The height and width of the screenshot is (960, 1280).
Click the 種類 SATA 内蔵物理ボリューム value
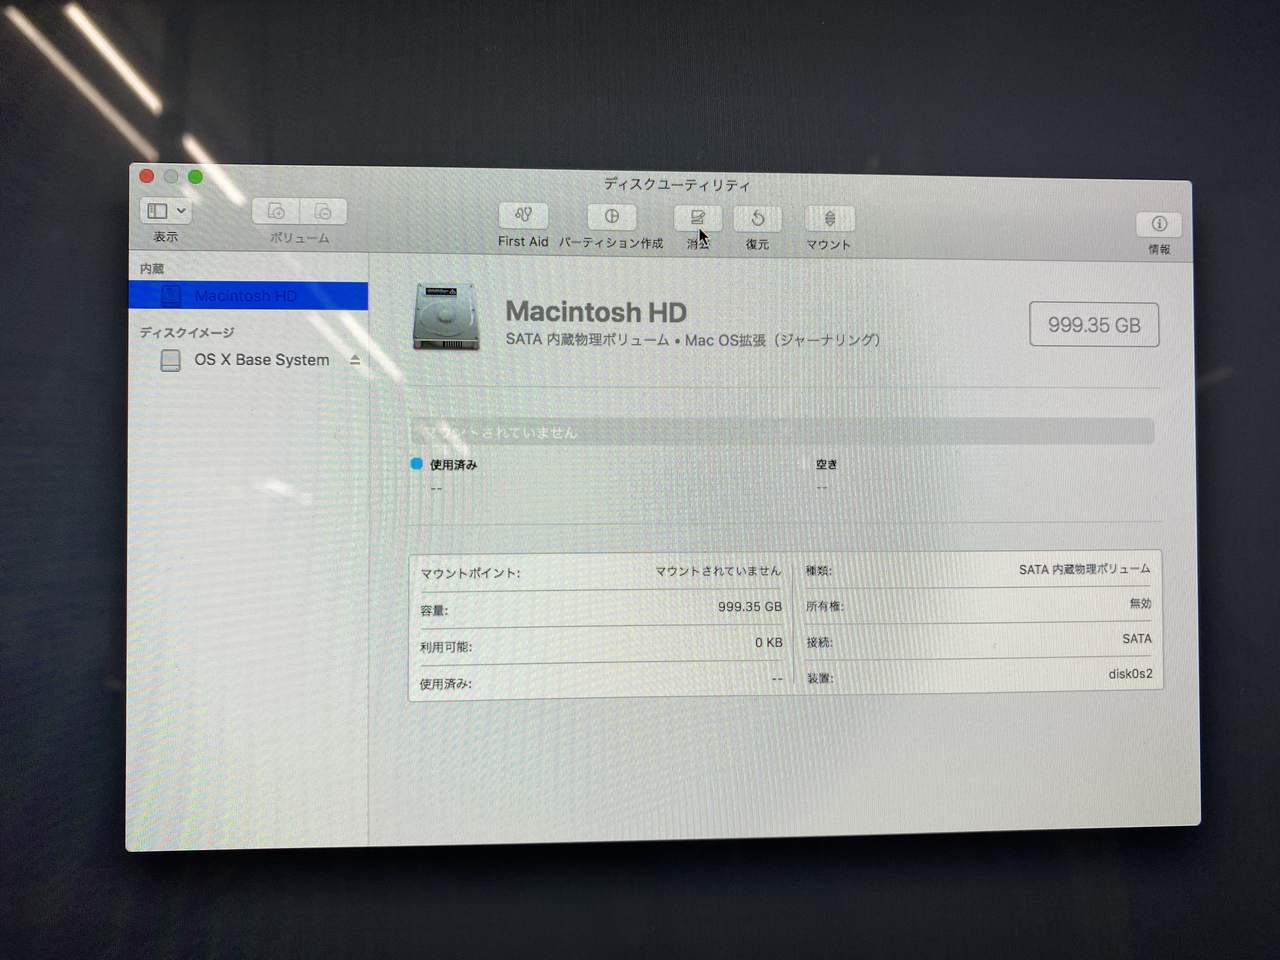pos(1085,569)
